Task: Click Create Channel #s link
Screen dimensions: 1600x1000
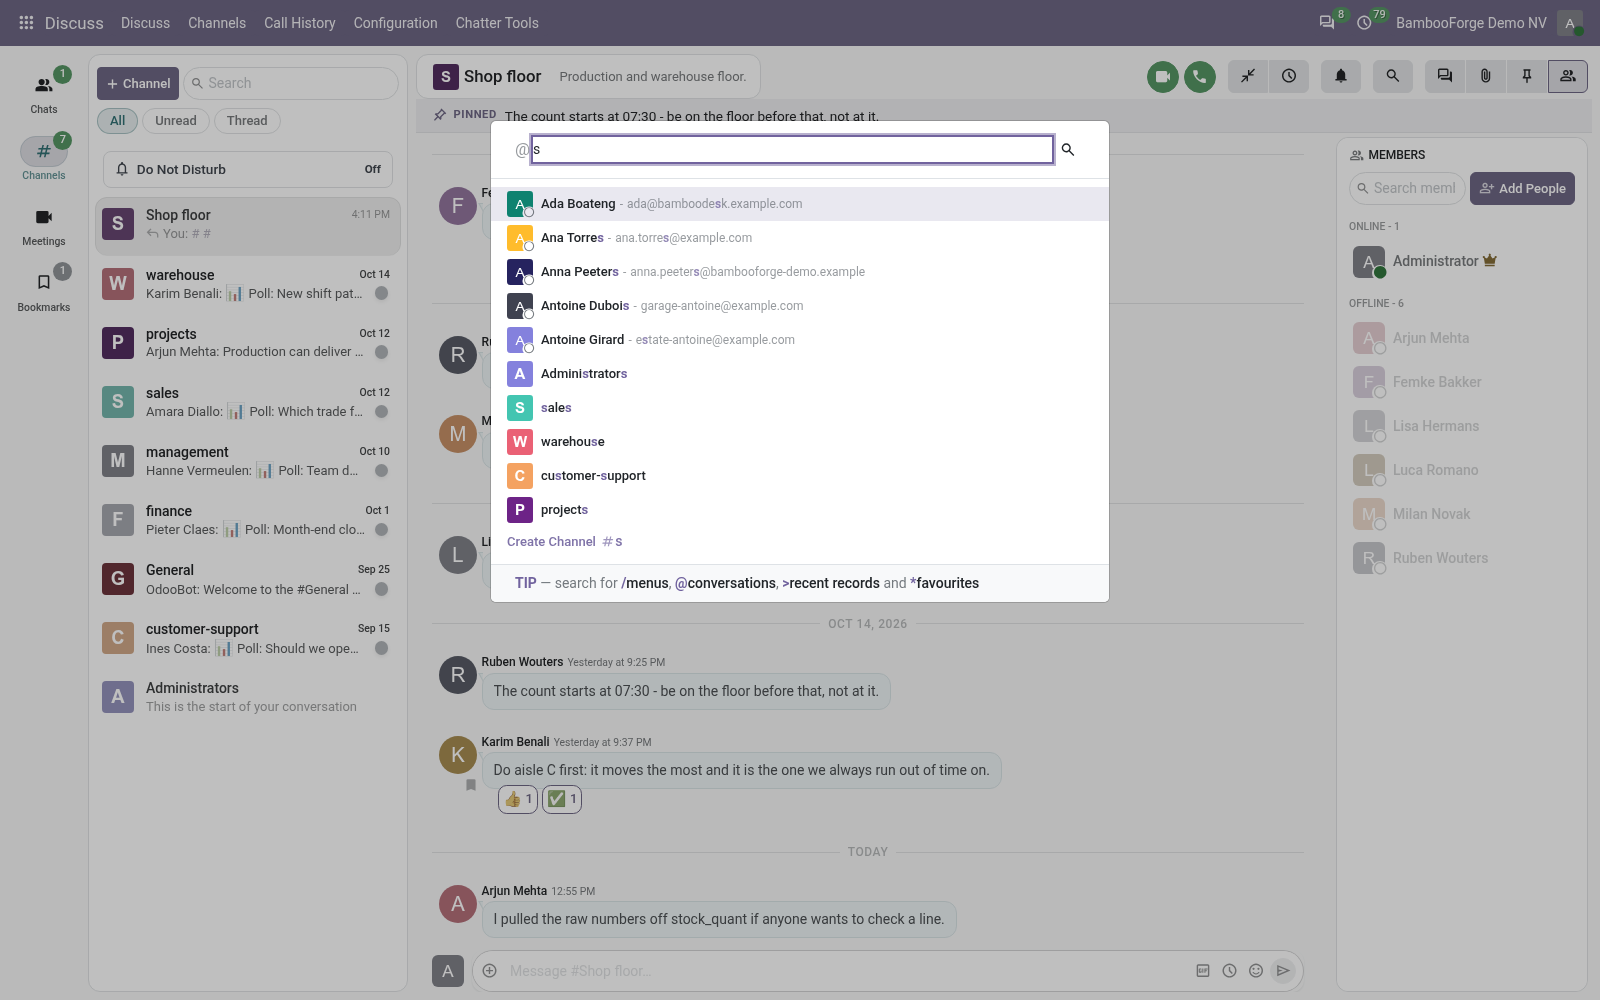Action: click(565, 542)
